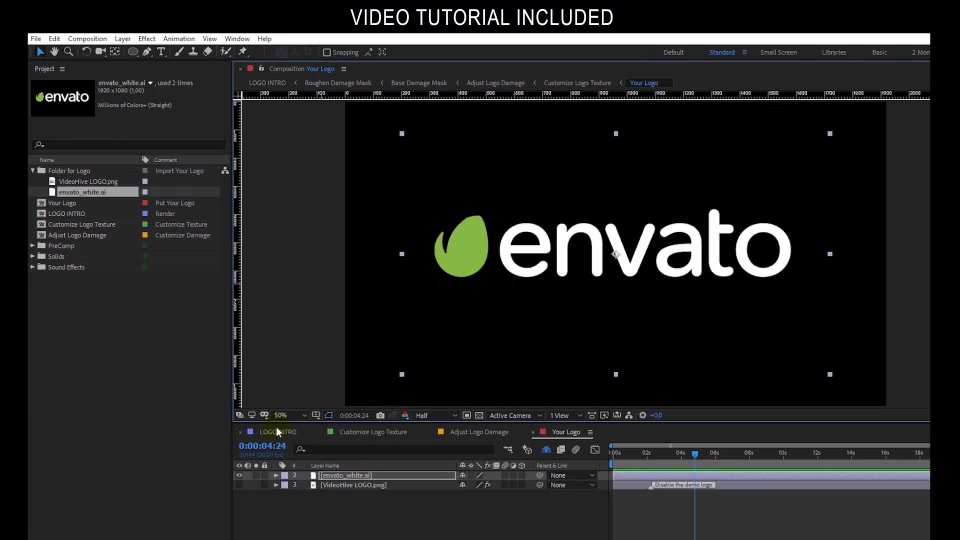This screenshot has width=960, height=540.
Task: Enable the Snapping checkbox
Action: pos(327,53)
